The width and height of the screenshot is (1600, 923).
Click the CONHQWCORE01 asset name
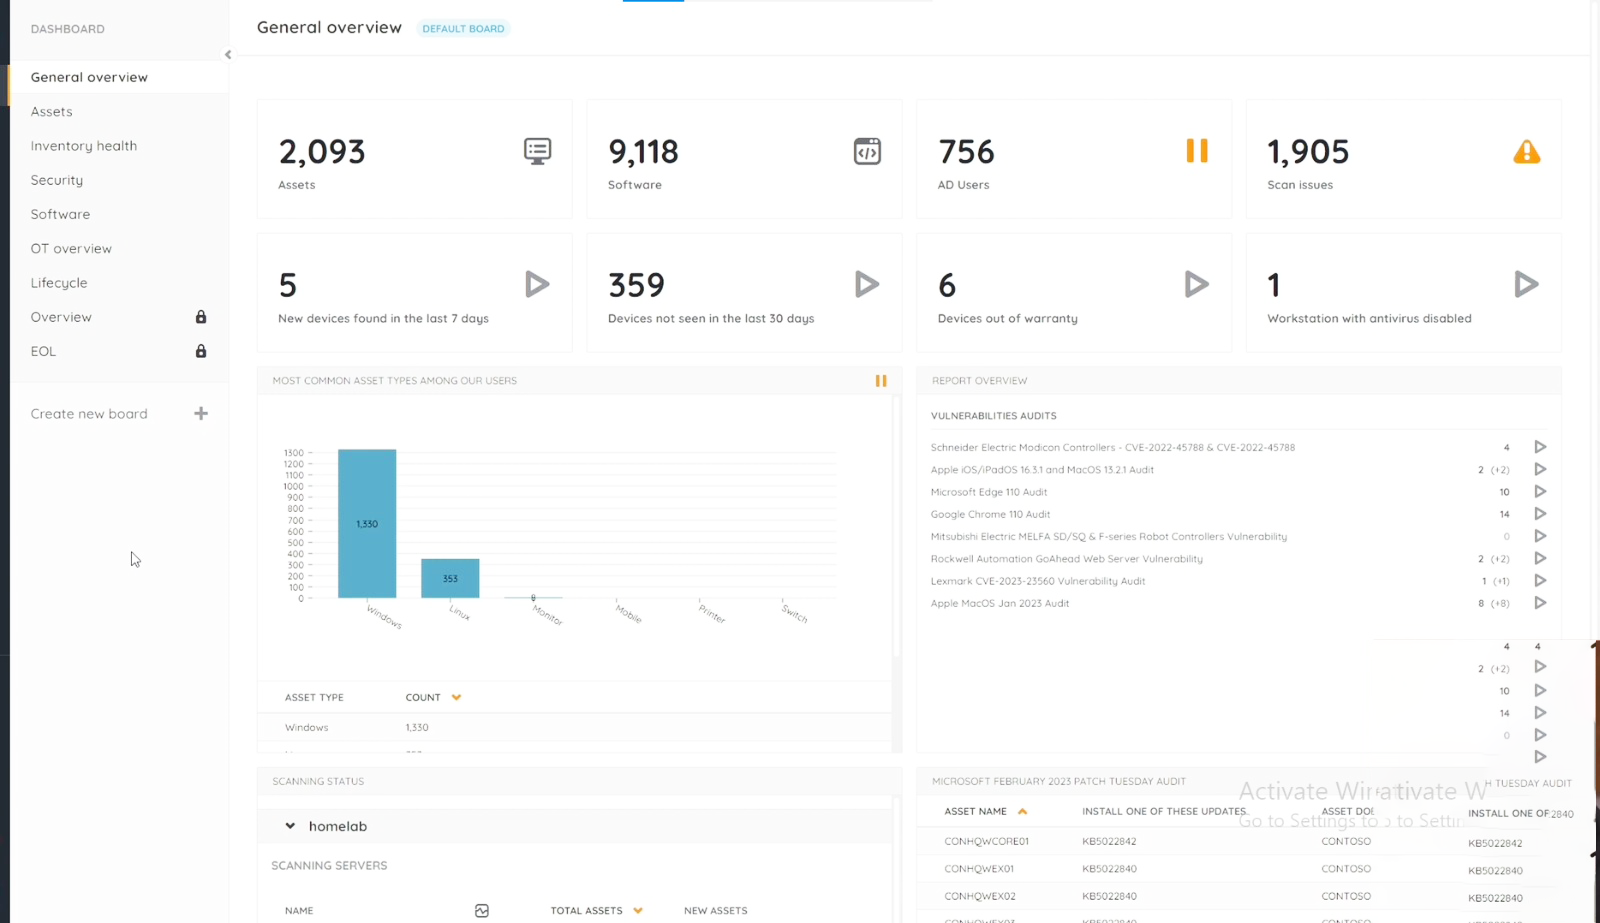[986, 842]
